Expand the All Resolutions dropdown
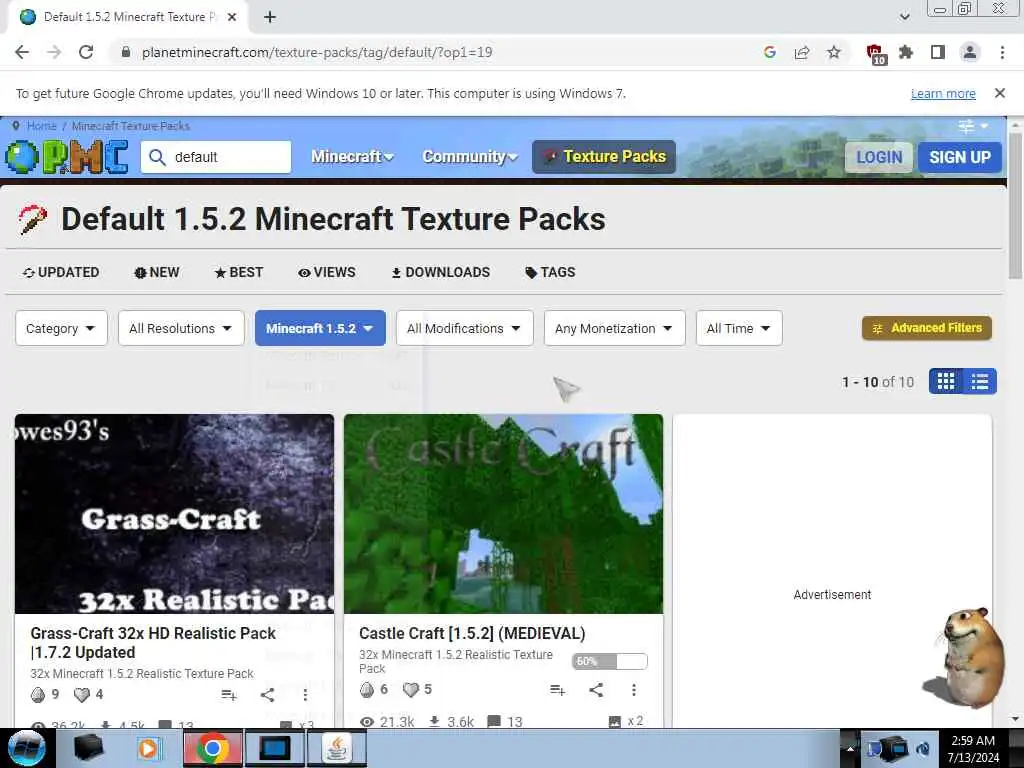 click(181, 328)
